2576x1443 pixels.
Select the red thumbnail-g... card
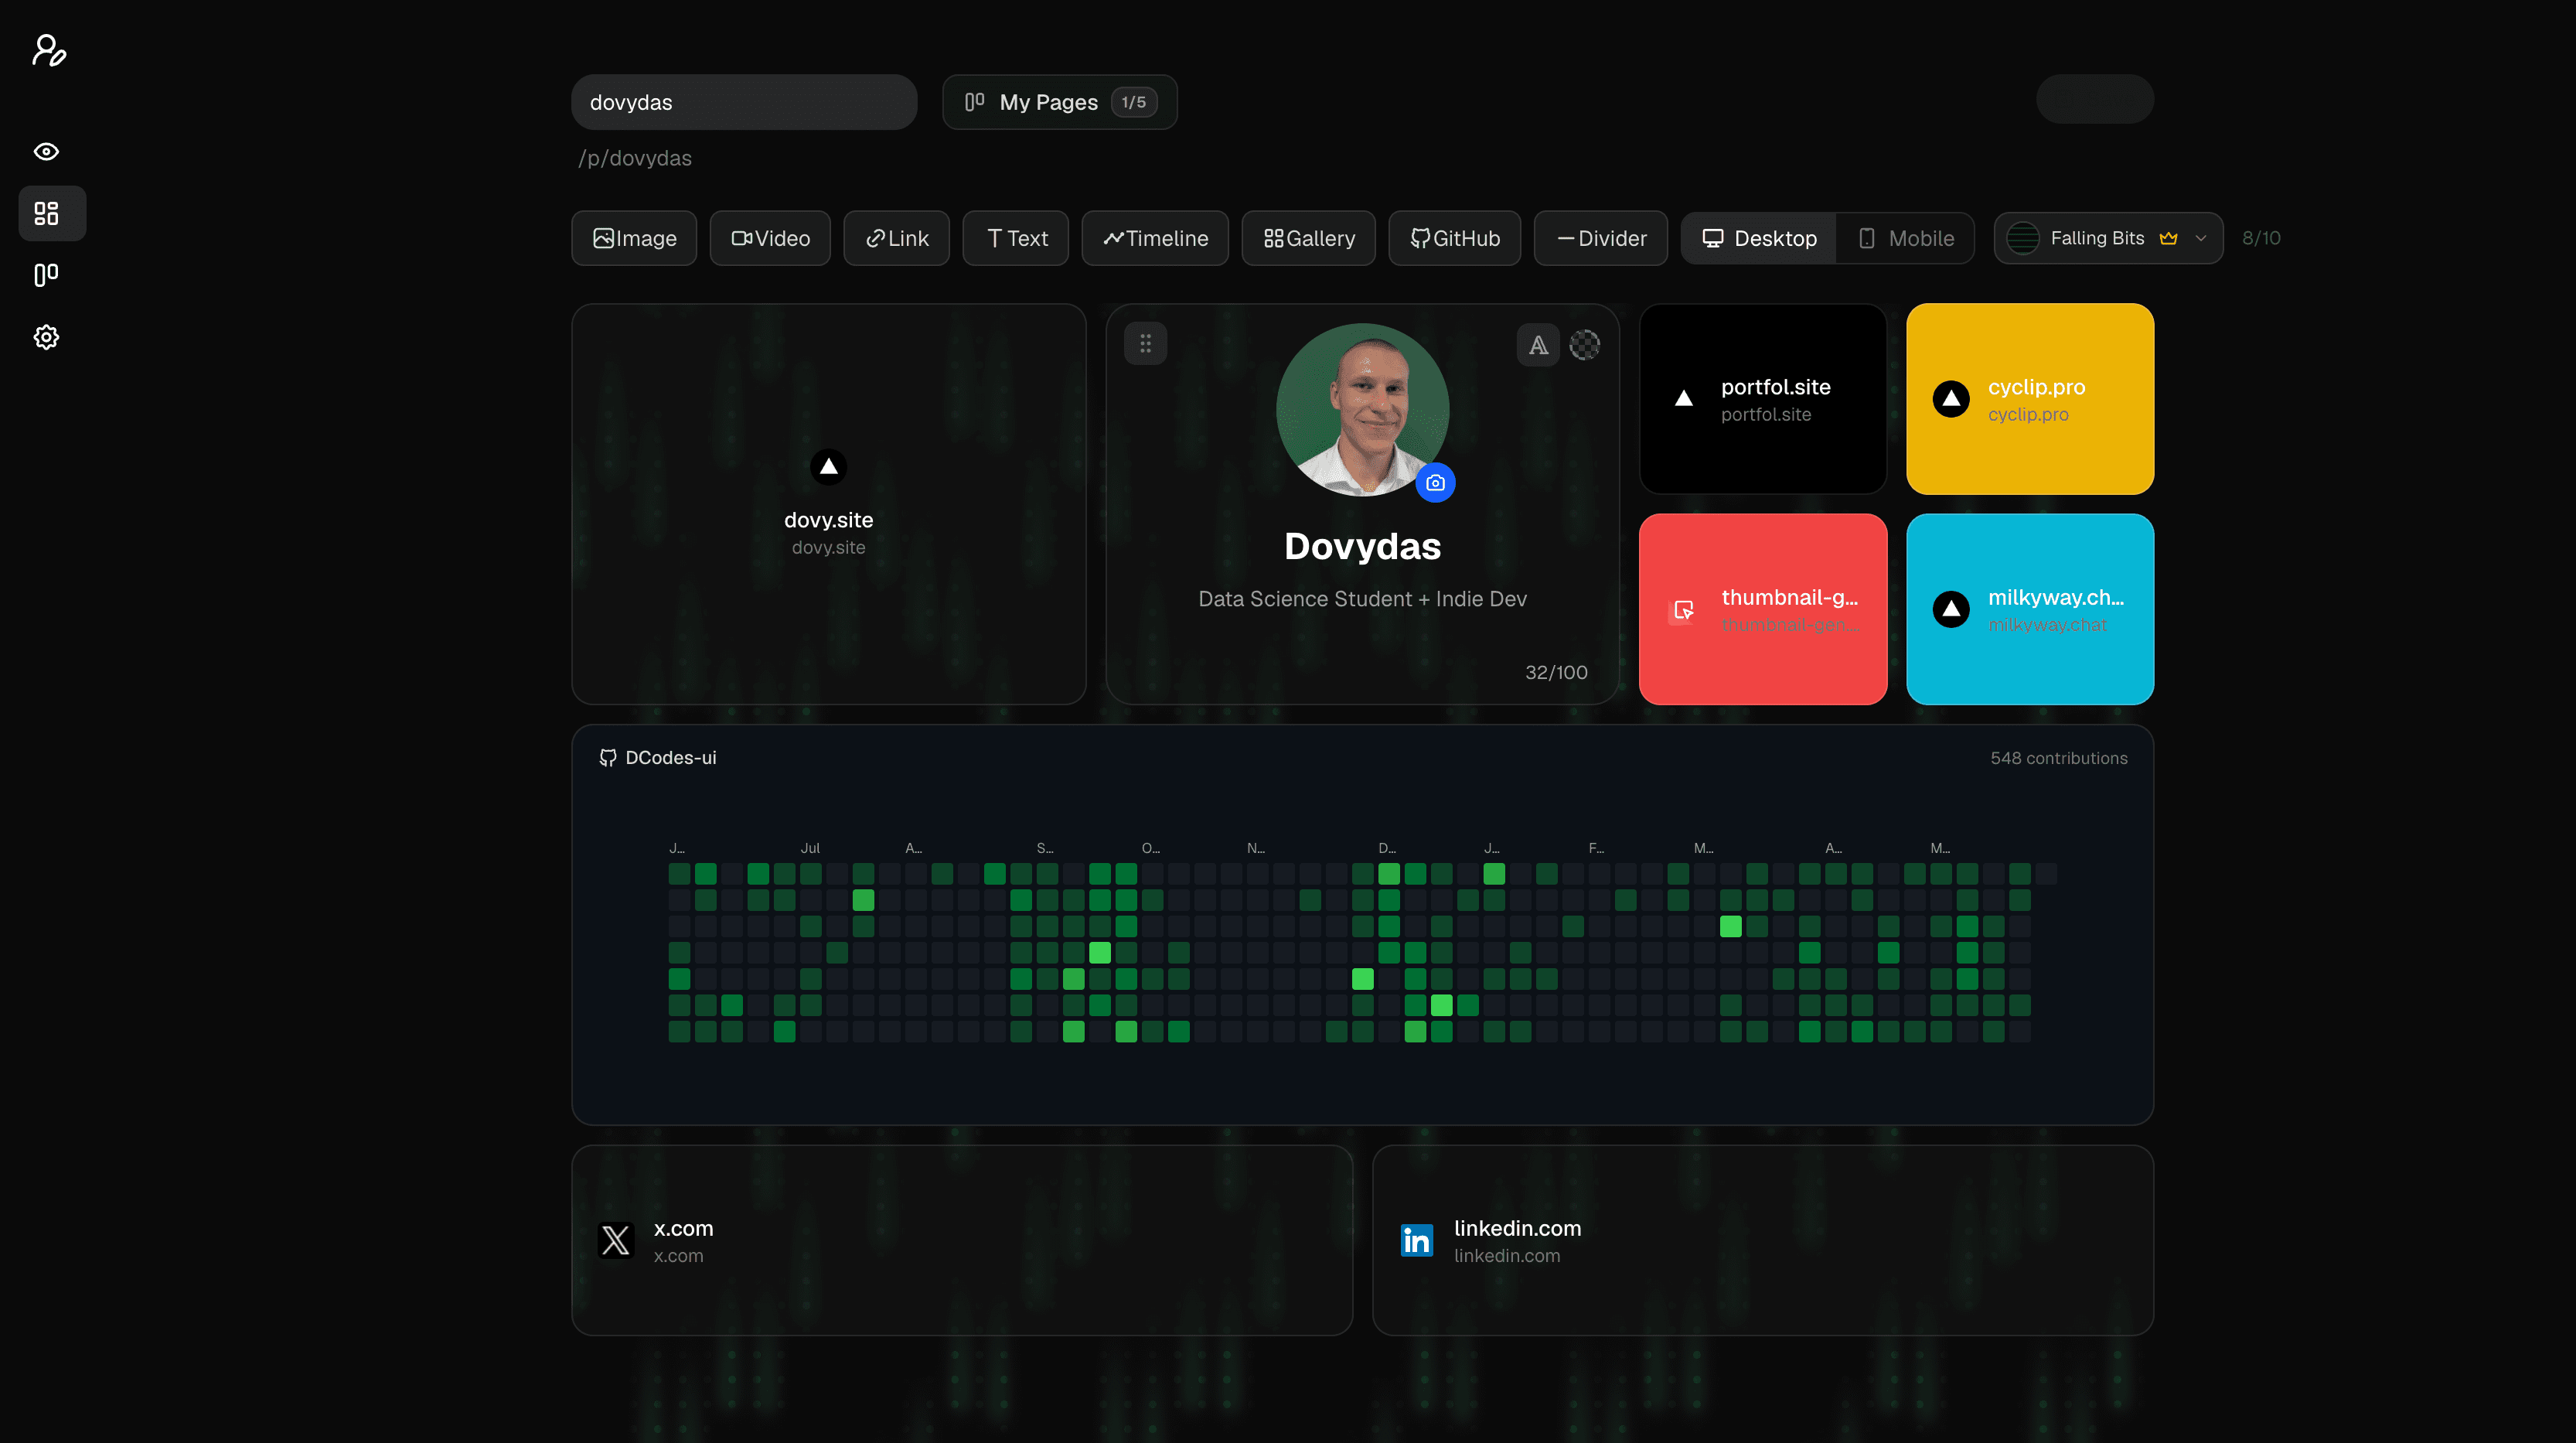(1763, 609)
